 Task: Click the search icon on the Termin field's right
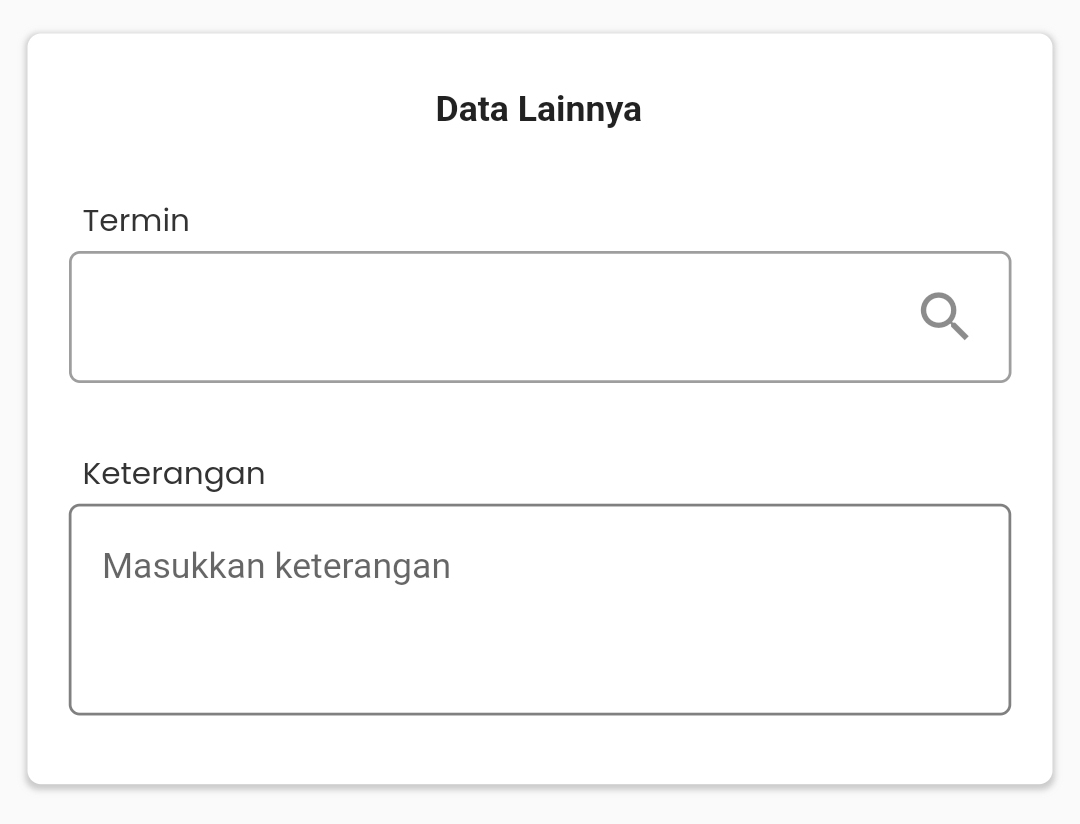point(944,316)
